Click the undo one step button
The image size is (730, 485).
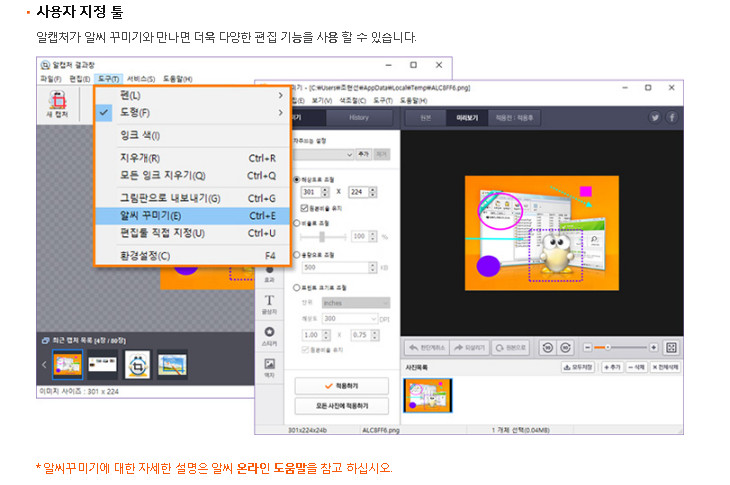(x=427, y=348)
